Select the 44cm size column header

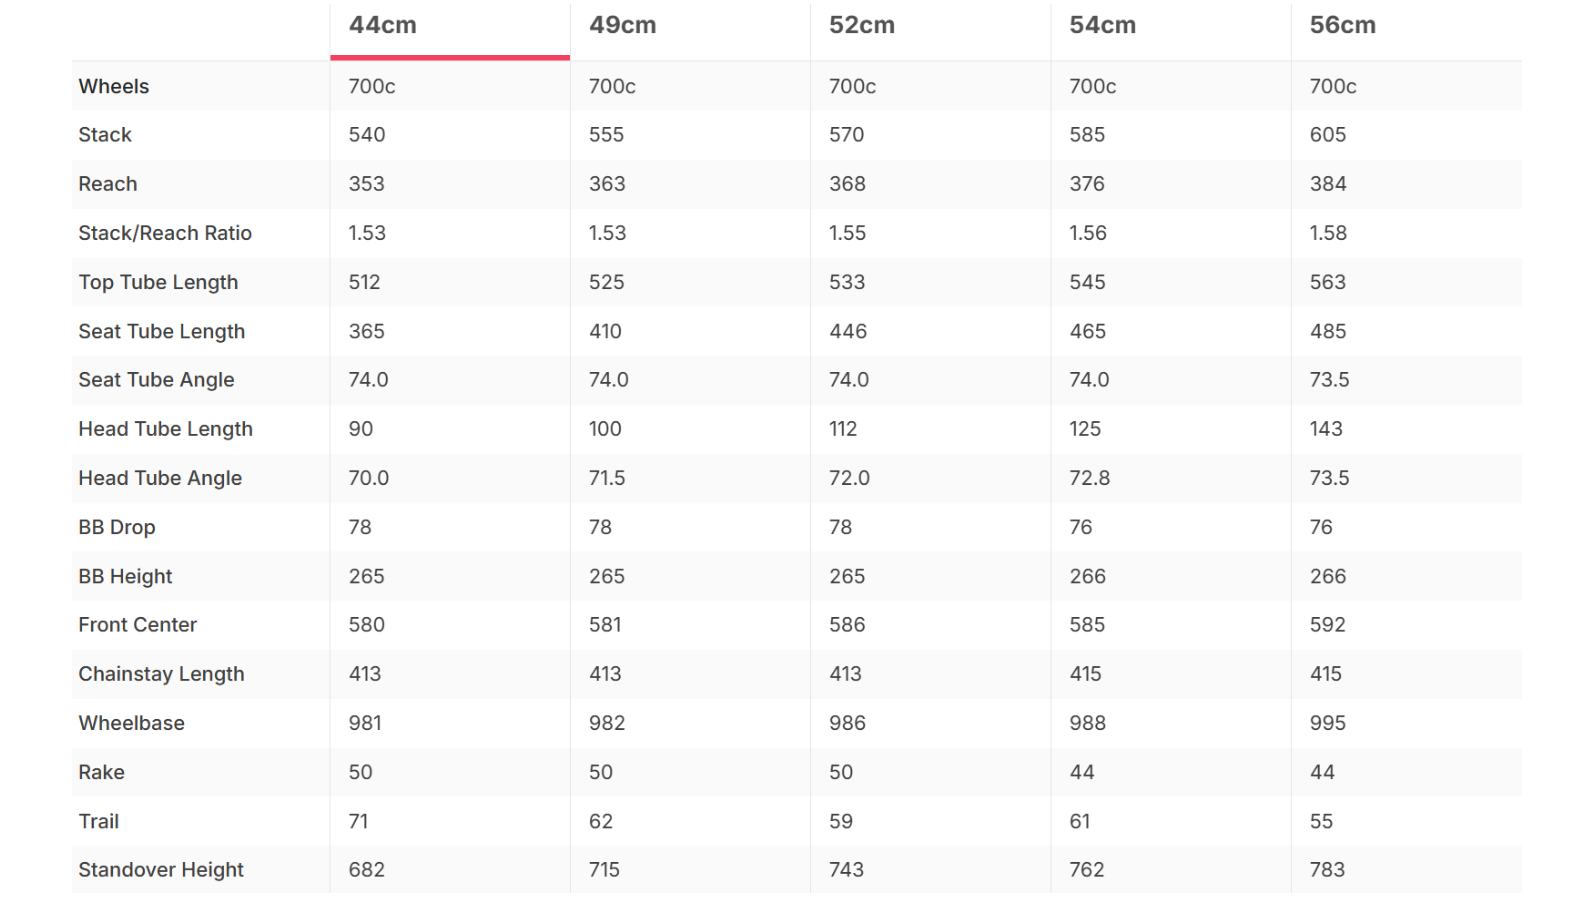click(x=382, y=25)
